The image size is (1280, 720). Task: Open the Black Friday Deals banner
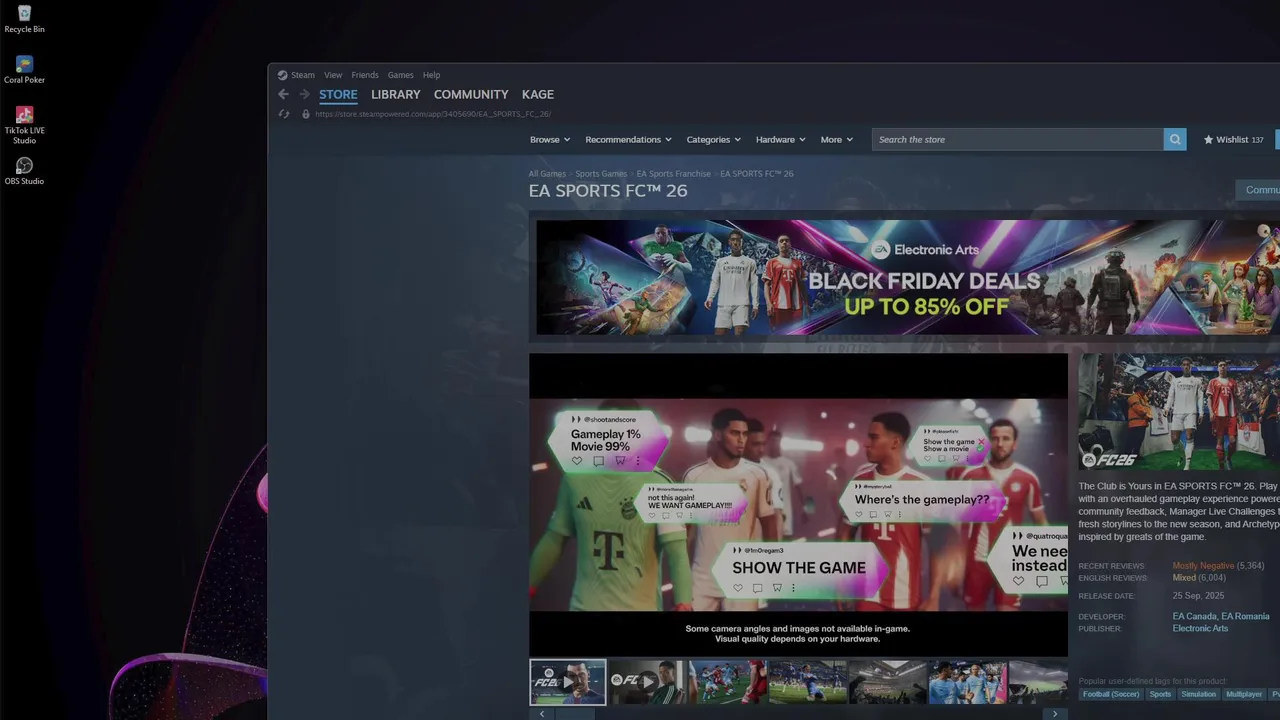click(x=907, y=277)
